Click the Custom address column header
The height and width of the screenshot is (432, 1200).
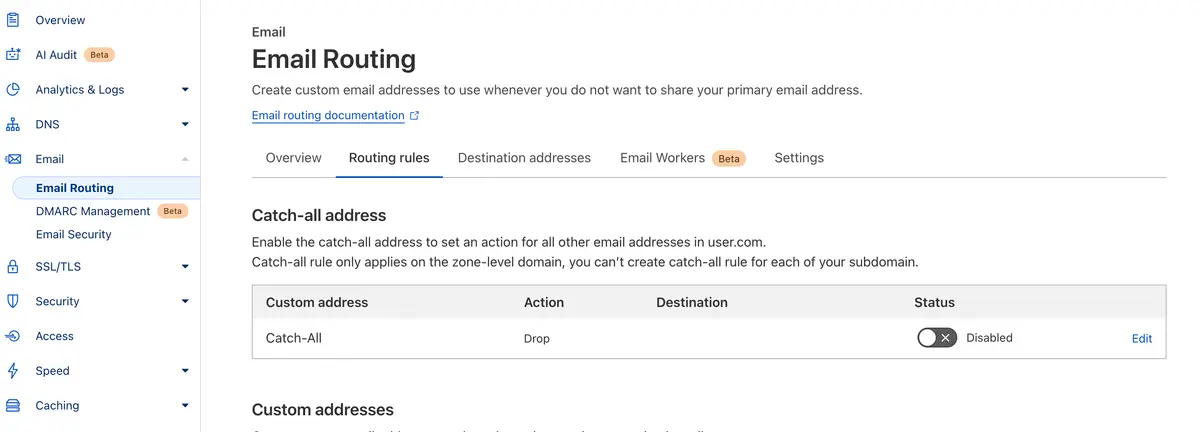pos(317,302)
